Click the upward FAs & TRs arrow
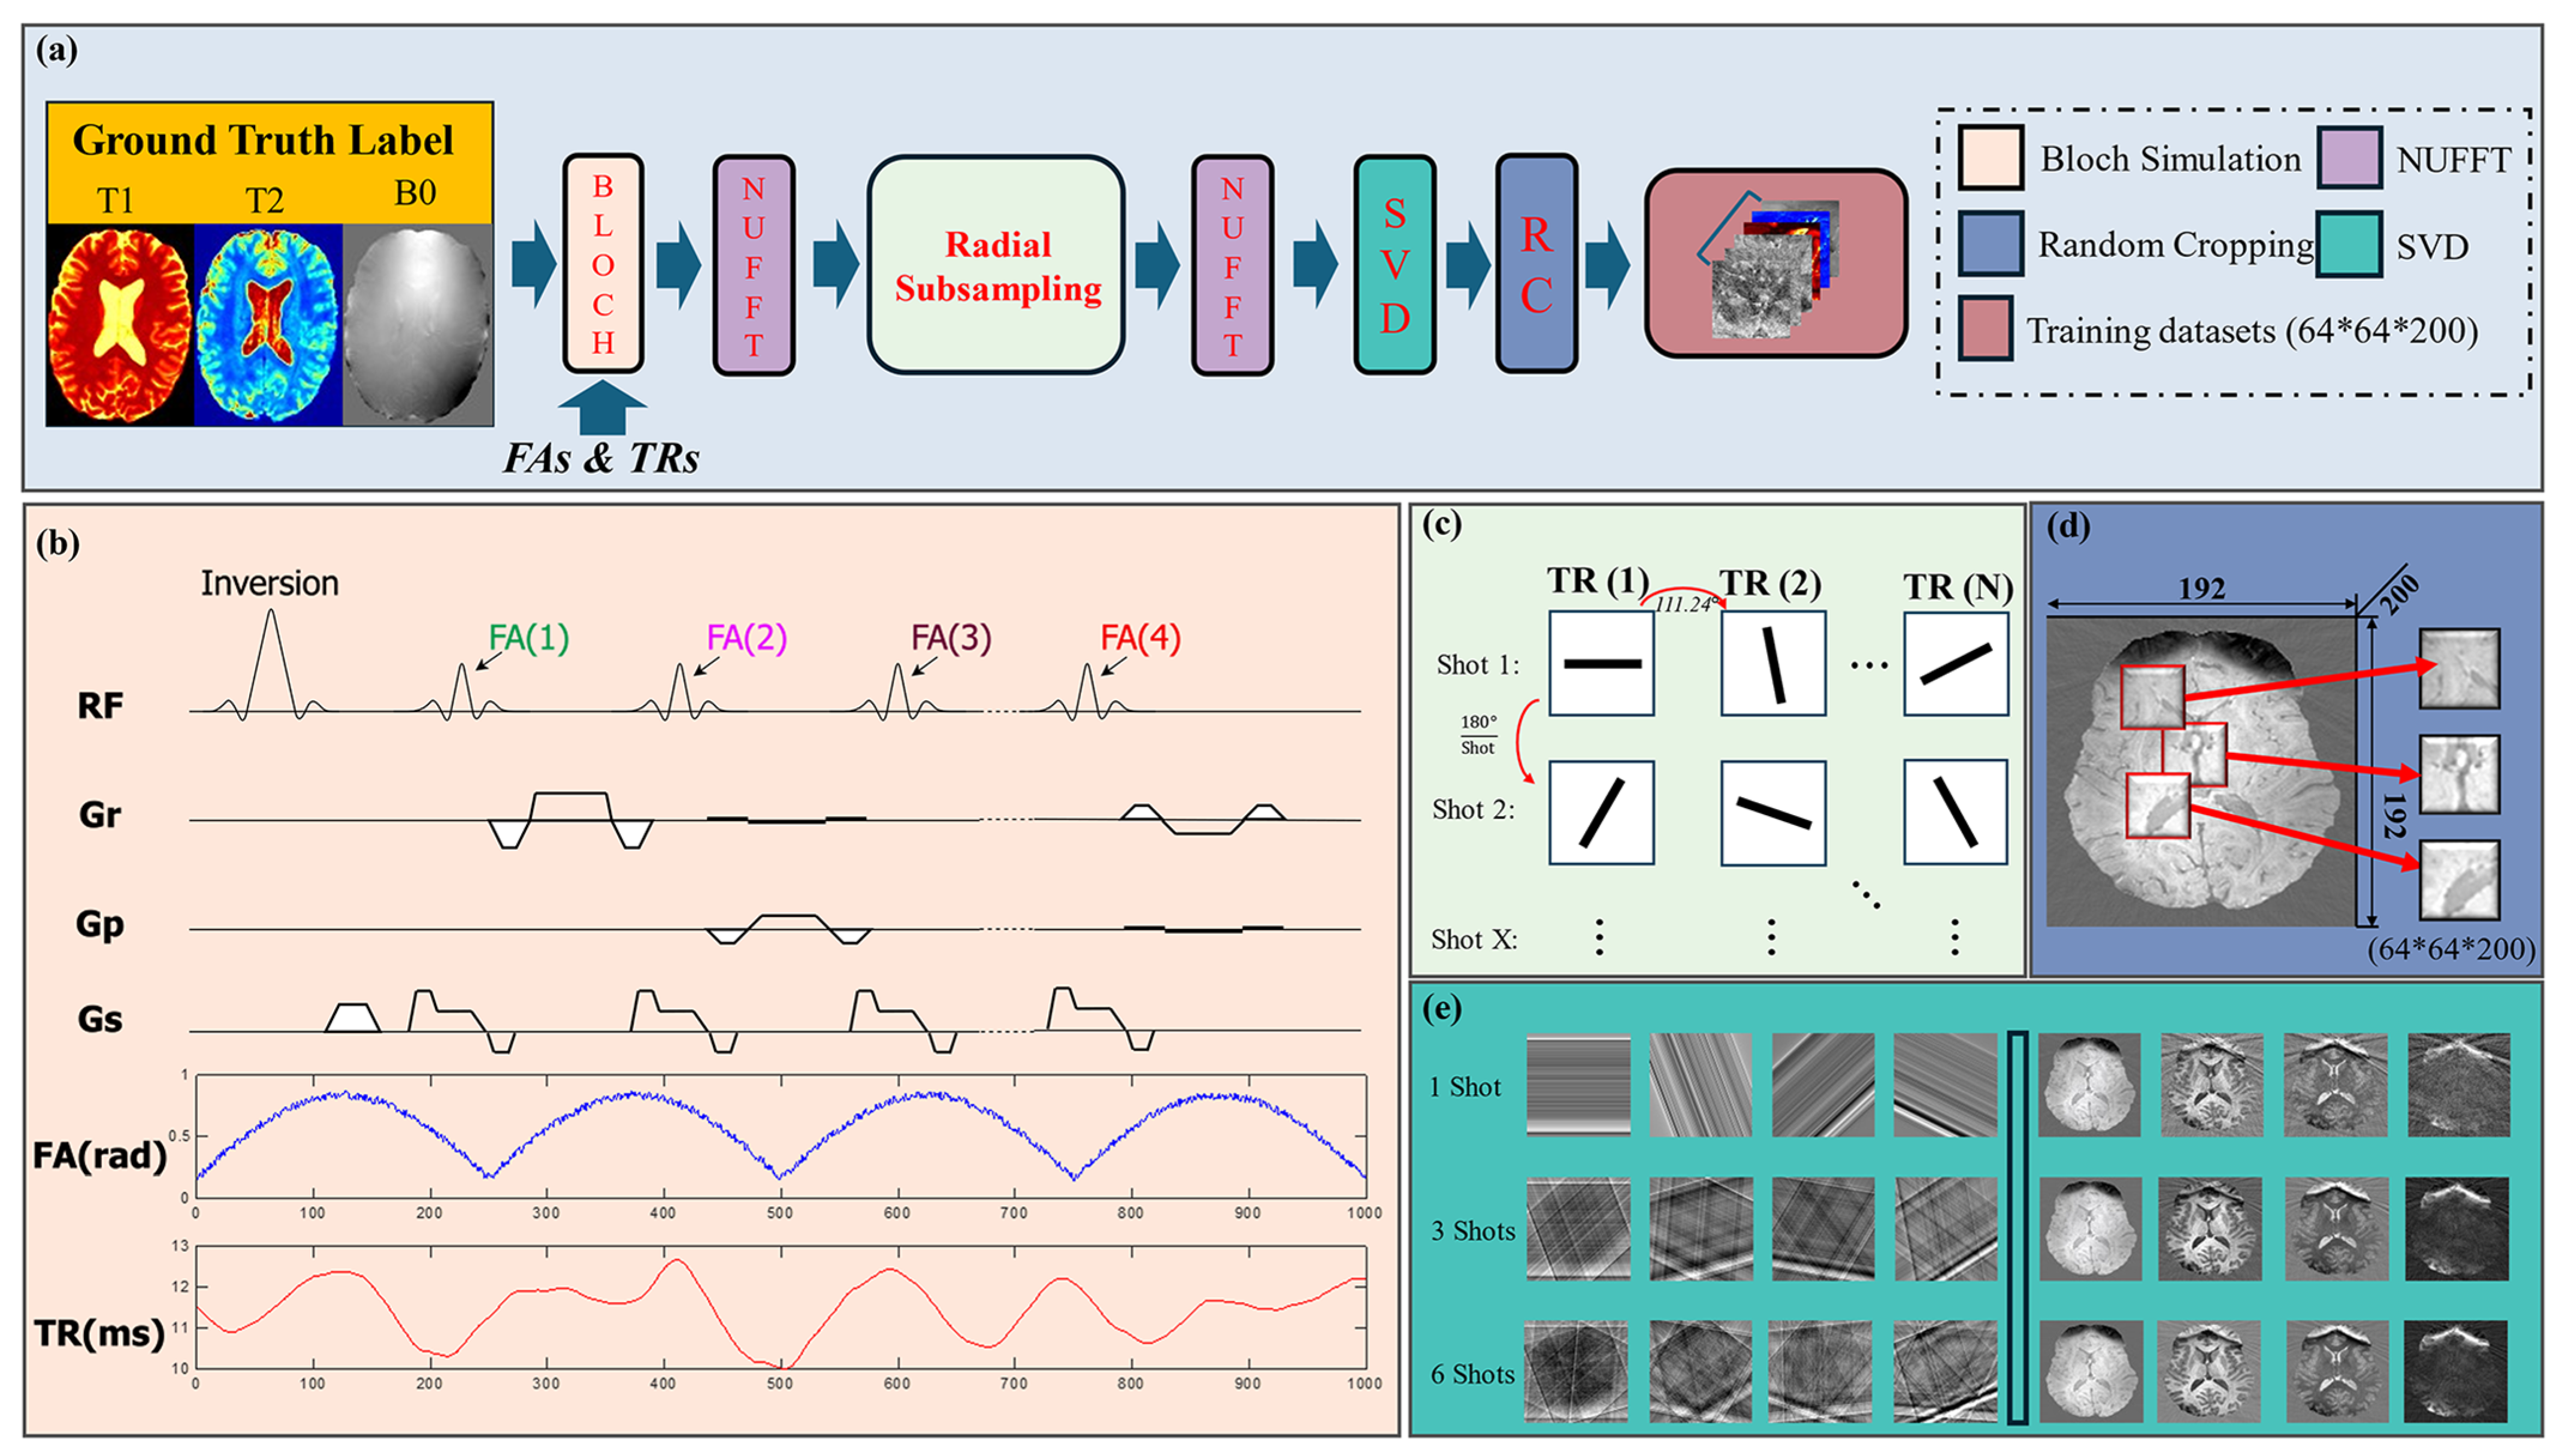Viewport: 2562px width, 1456px height. click(x=602, y=407)
